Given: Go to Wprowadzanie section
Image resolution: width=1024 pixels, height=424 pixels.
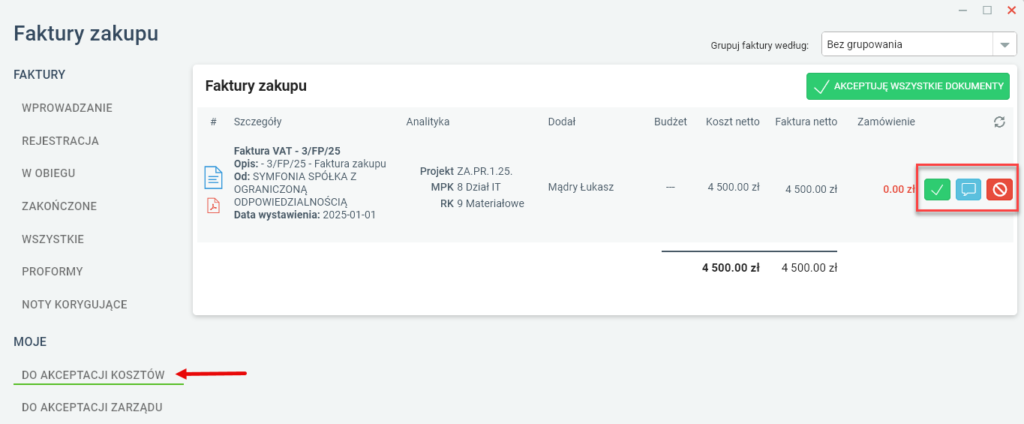Looking at the screenshot, I should [x=67, y=108].
